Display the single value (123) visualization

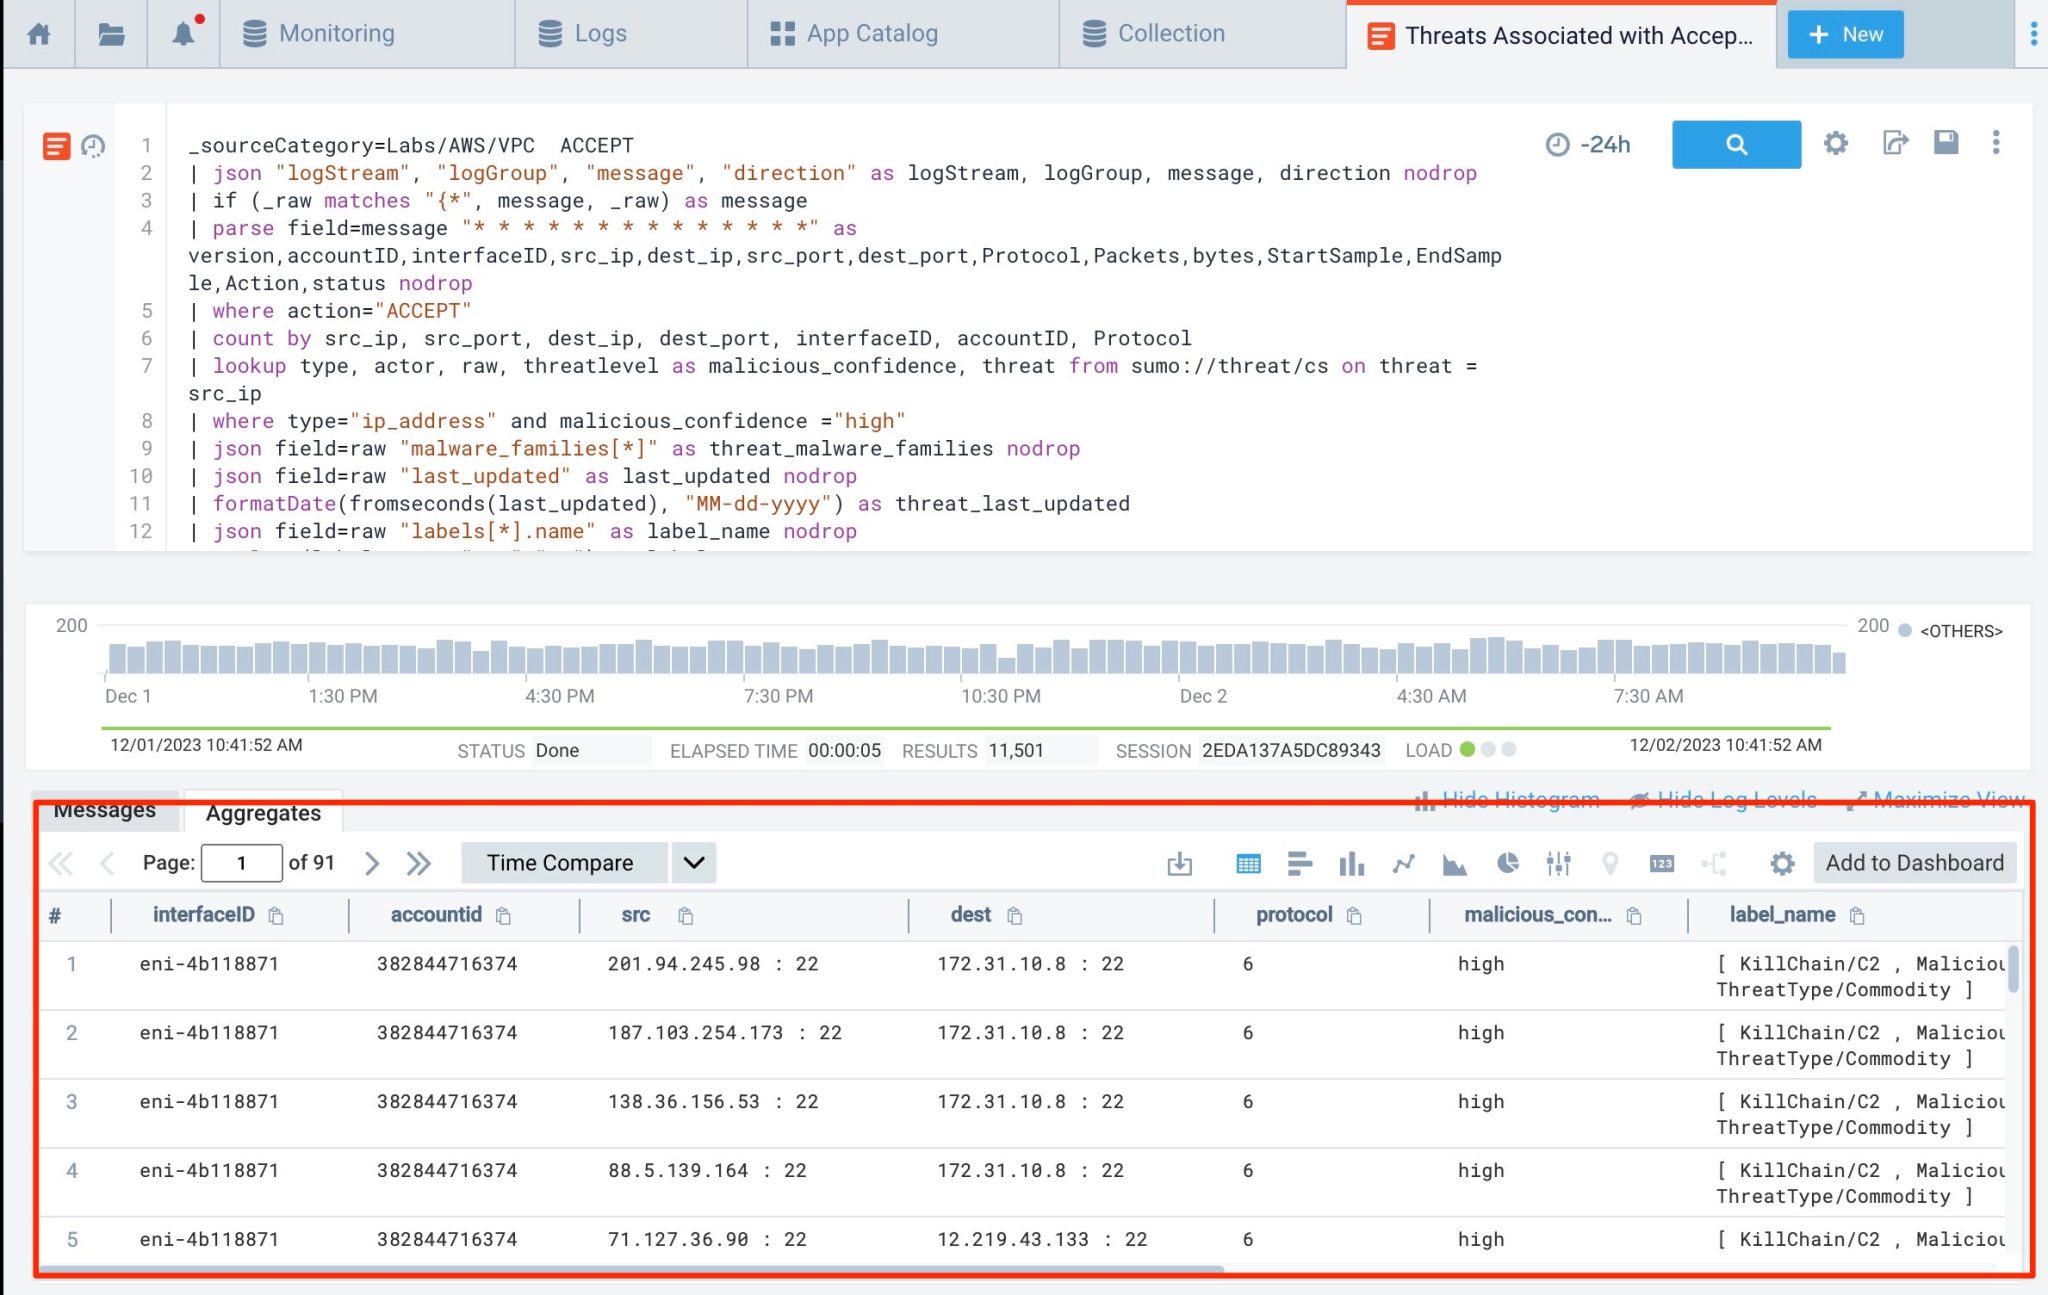coord(1662,863)
